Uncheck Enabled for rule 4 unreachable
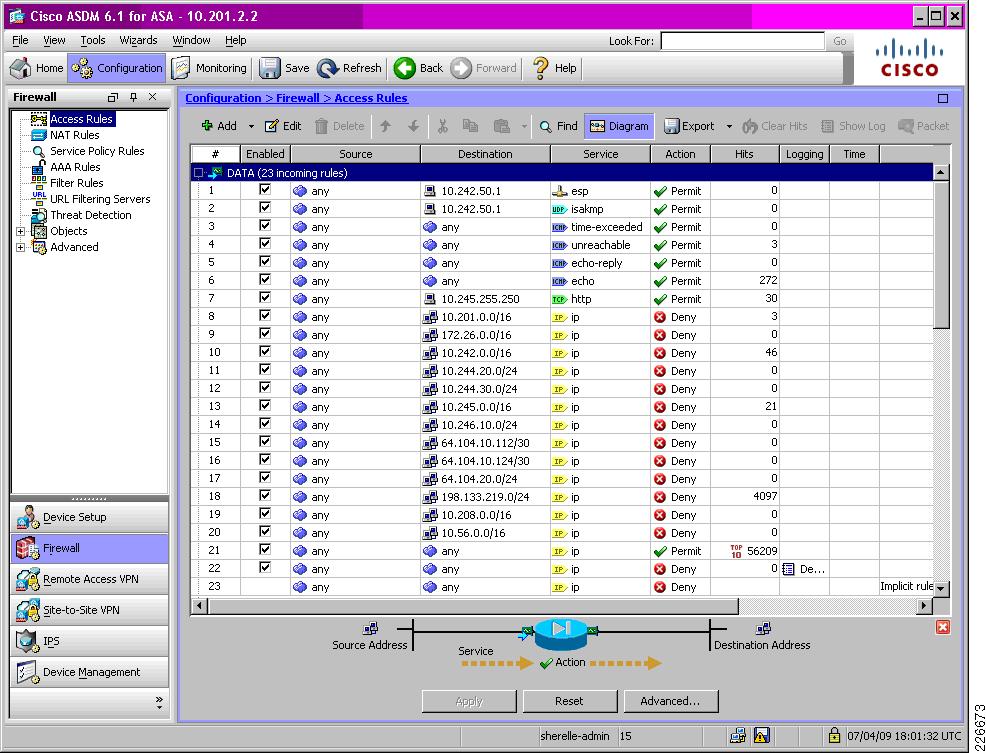The width and height of the screenshot is (986, 753). click(x=265, y=243)
